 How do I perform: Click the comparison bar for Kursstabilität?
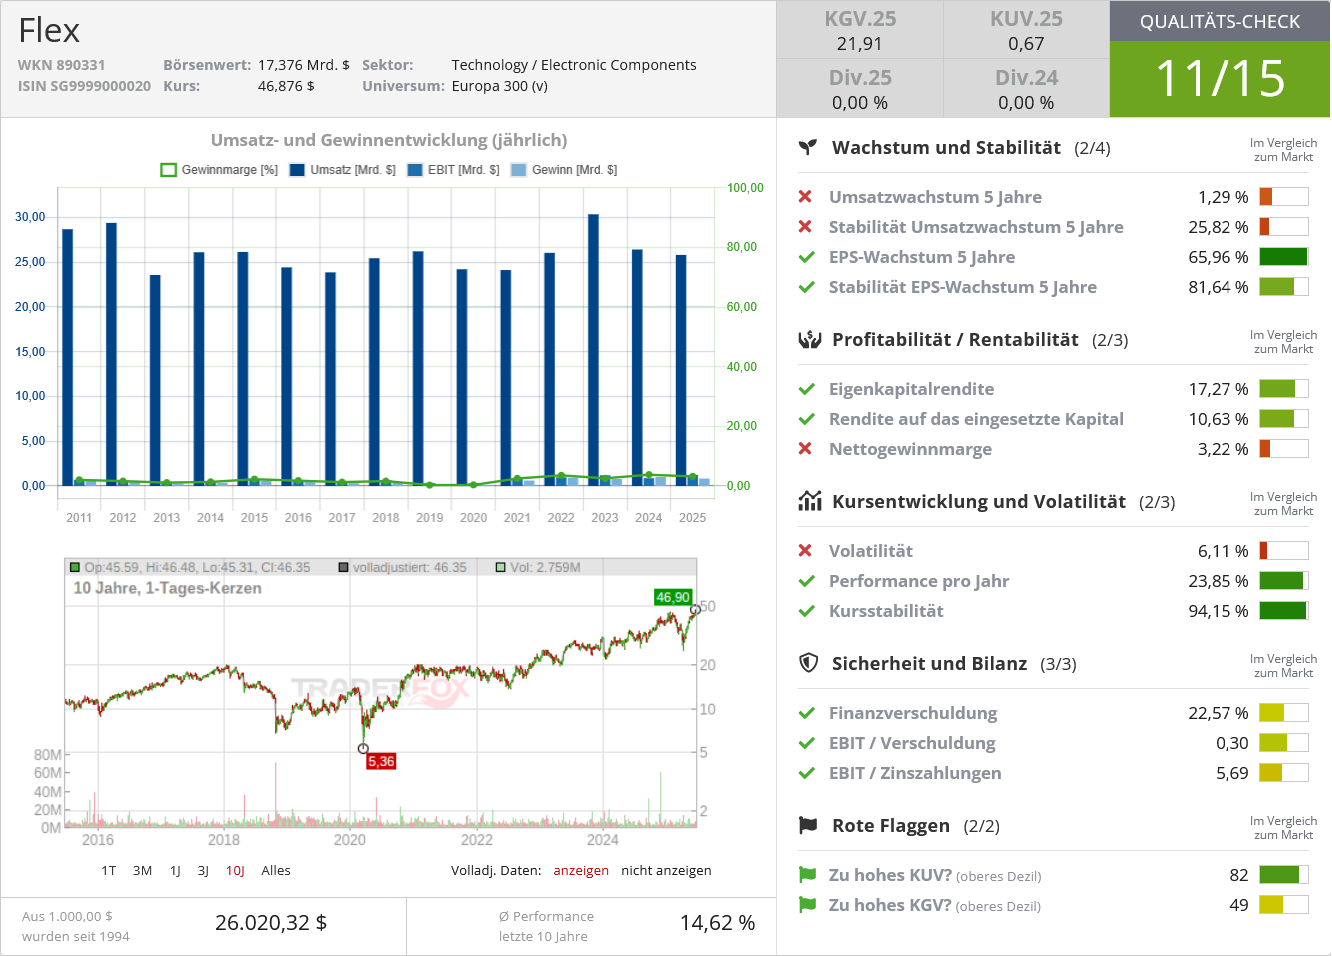click(x=1284, y=611)
